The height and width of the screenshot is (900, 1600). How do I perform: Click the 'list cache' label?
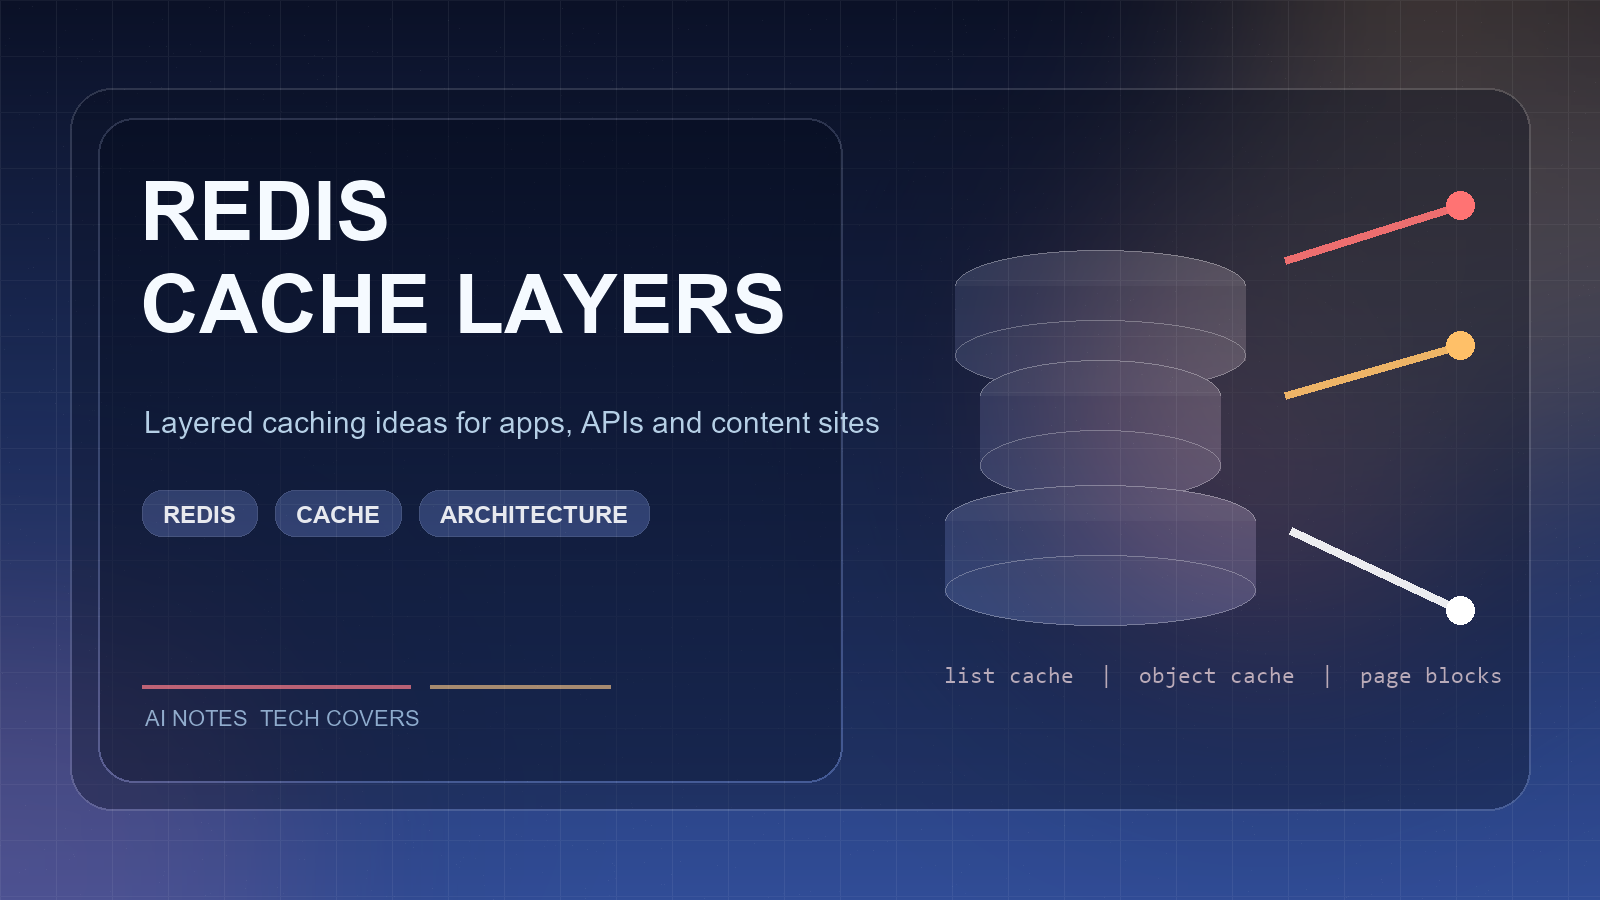click(x=1009, y=676)
